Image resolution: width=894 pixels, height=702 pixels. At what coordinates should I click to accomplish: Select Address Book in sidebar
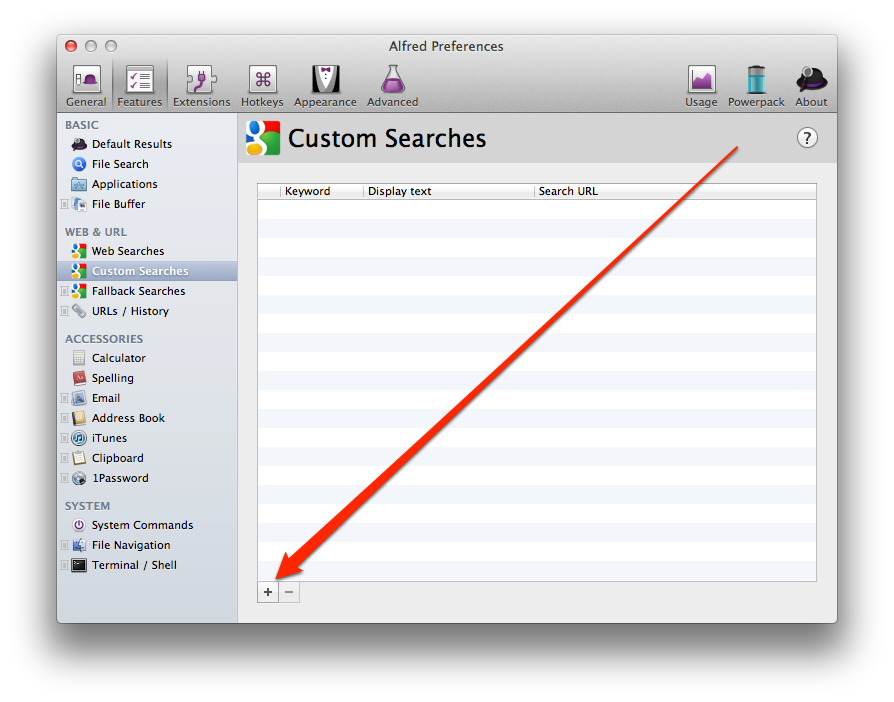(x=147, y=418)
